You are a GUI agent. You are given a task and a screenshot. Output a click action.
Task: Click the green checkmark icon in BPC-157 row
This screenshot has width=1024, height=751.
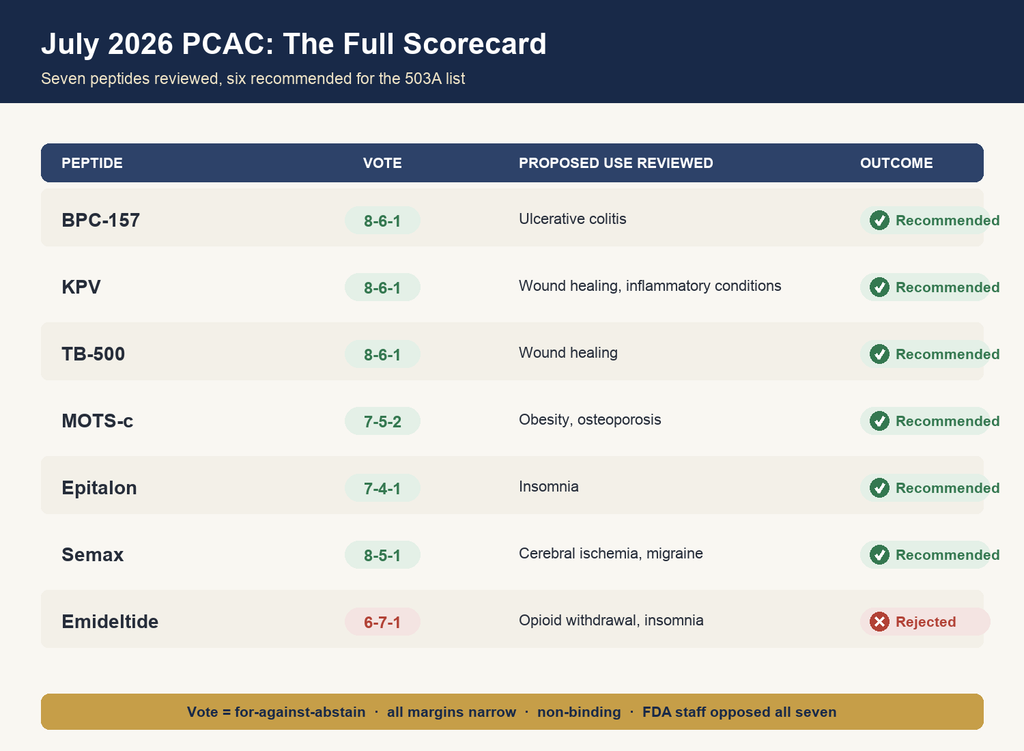click(879, 220)
